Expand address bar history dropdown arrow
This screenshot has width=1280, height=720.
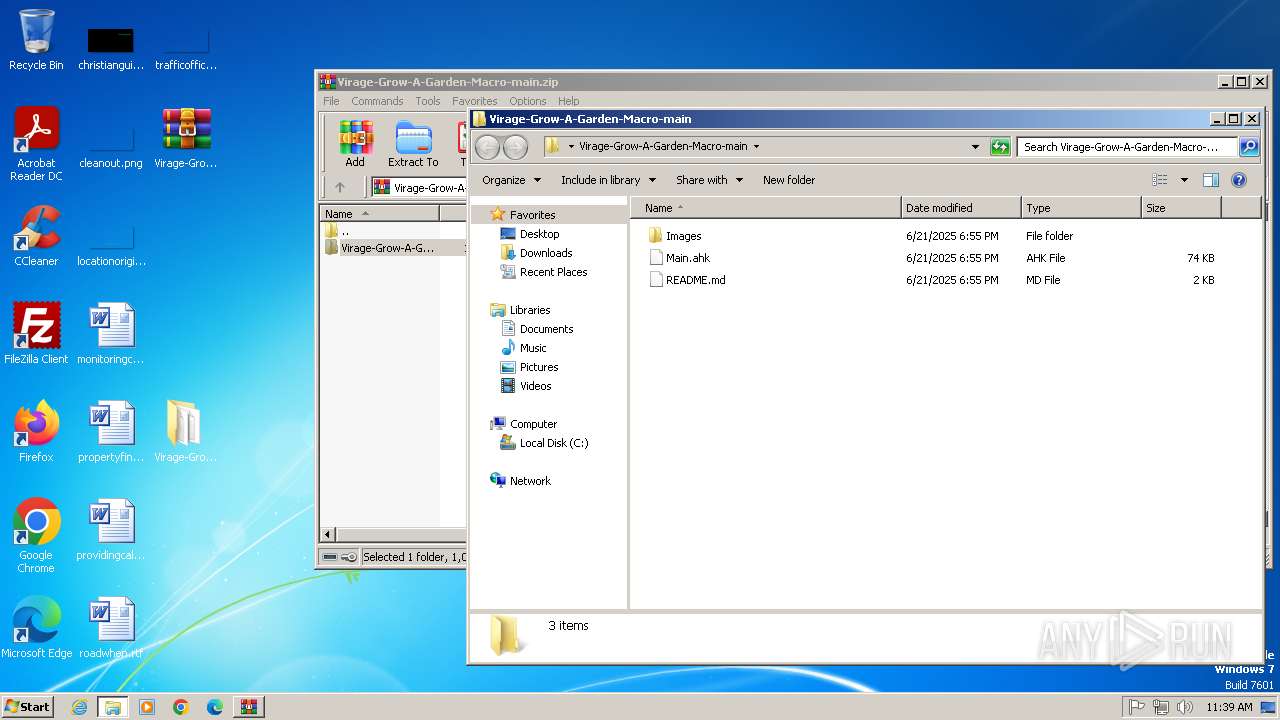pos(976,147)
